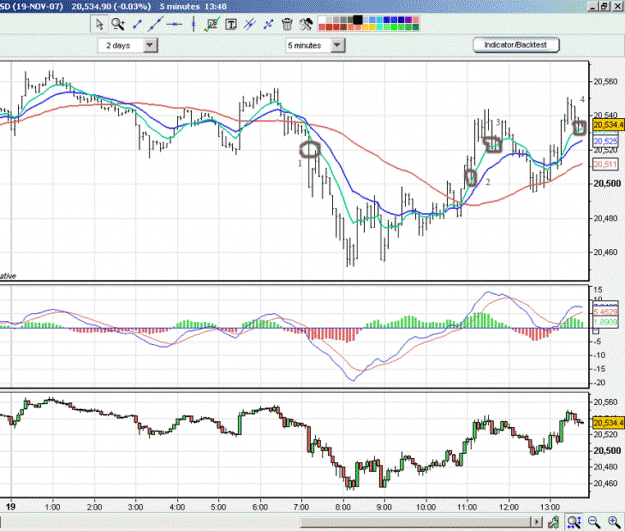Click the 5 minutes interval field
Viewport: 625px width, 531px height.
pyautogui.click(x=309, y=45)
